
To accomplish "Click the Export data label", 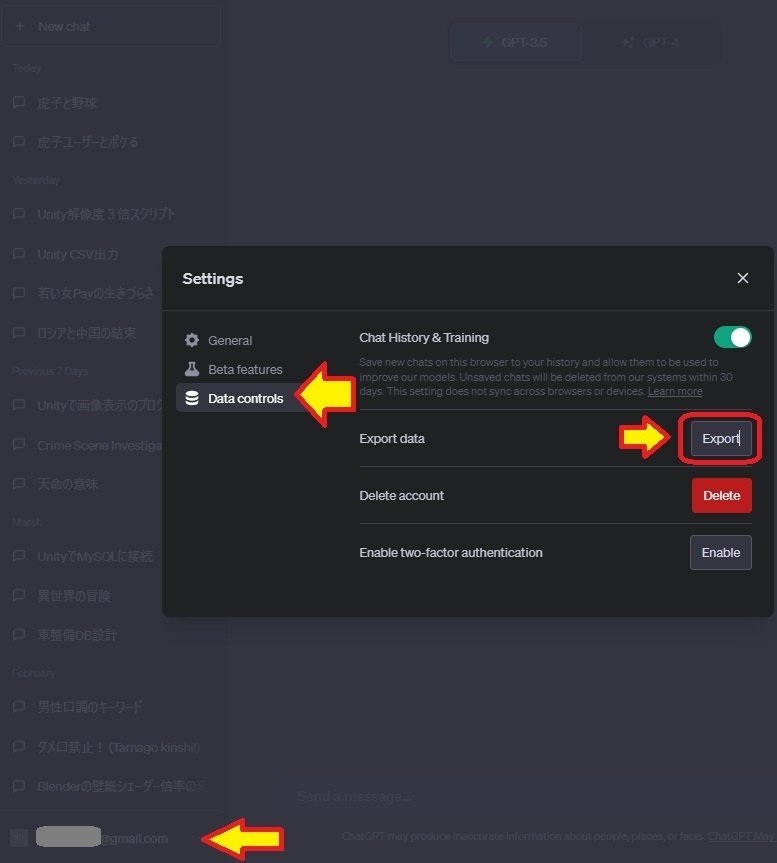I will [392, 439].
